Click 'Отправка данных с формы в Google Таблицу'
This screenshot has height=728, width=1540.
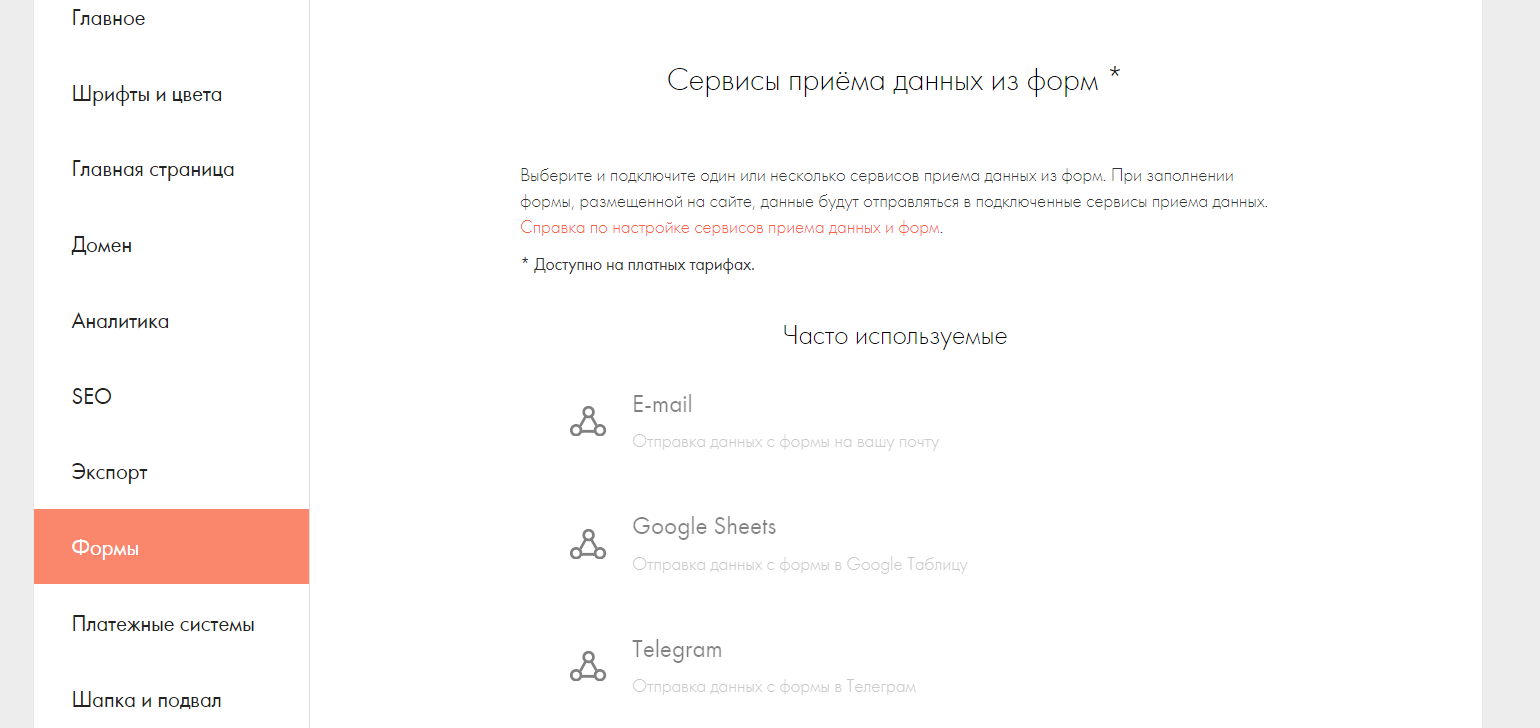pyautogui.click(x=800, y=564)
